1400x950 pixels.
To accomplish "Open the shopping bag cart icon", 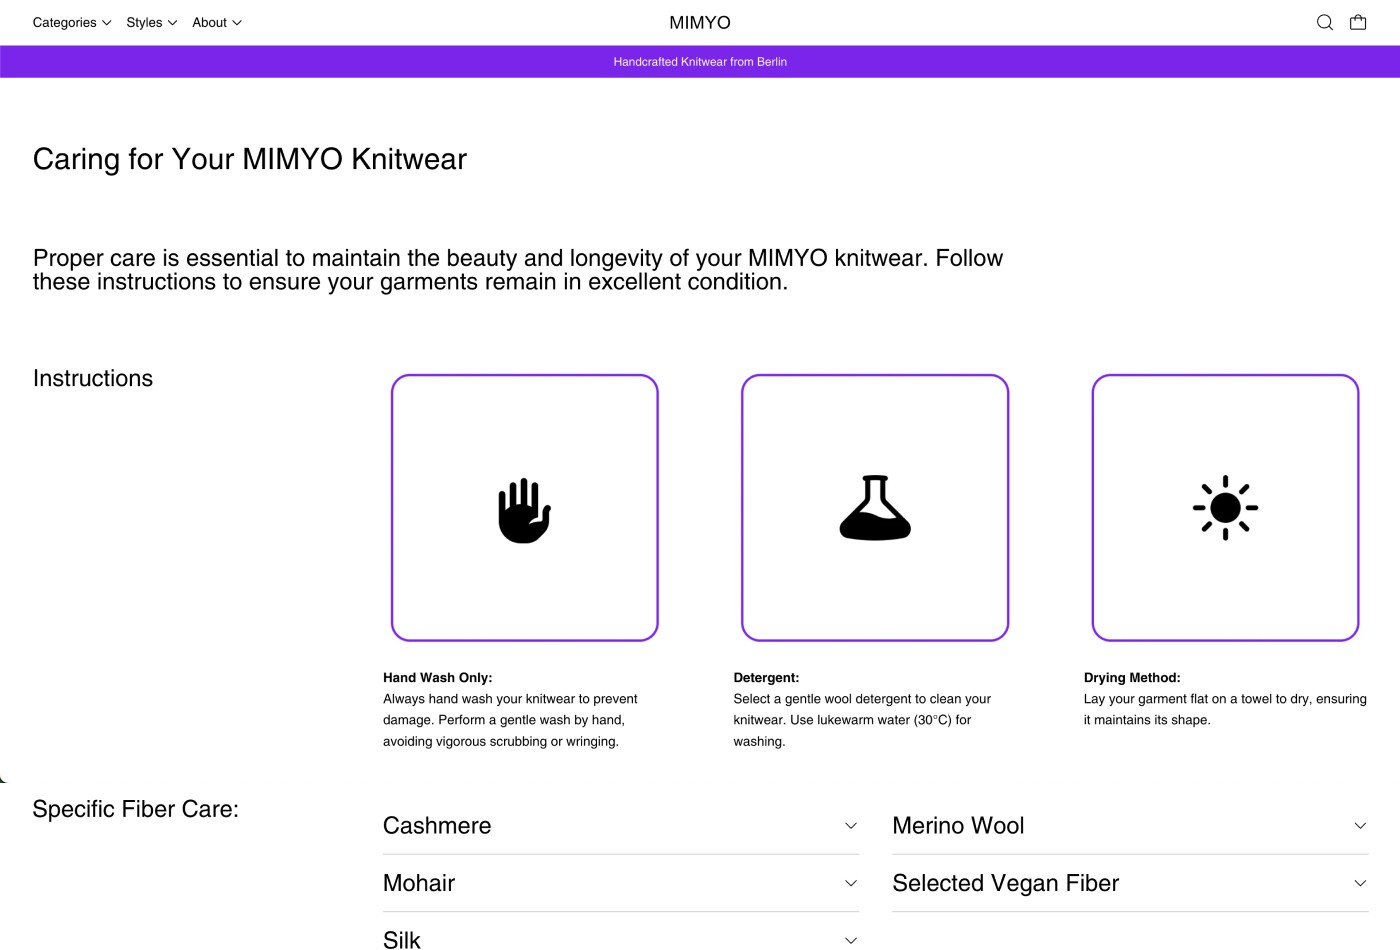I will (1358, 22).
